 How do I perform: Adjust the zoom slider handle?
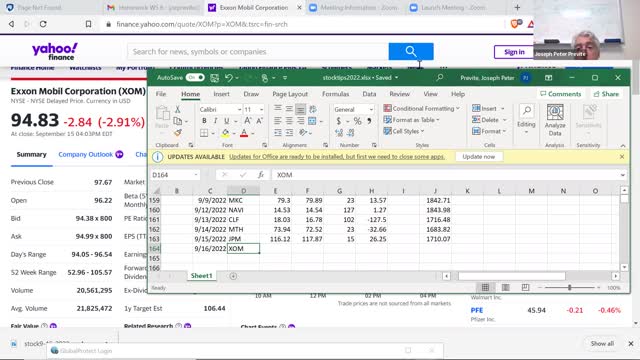tap(569, 288)
